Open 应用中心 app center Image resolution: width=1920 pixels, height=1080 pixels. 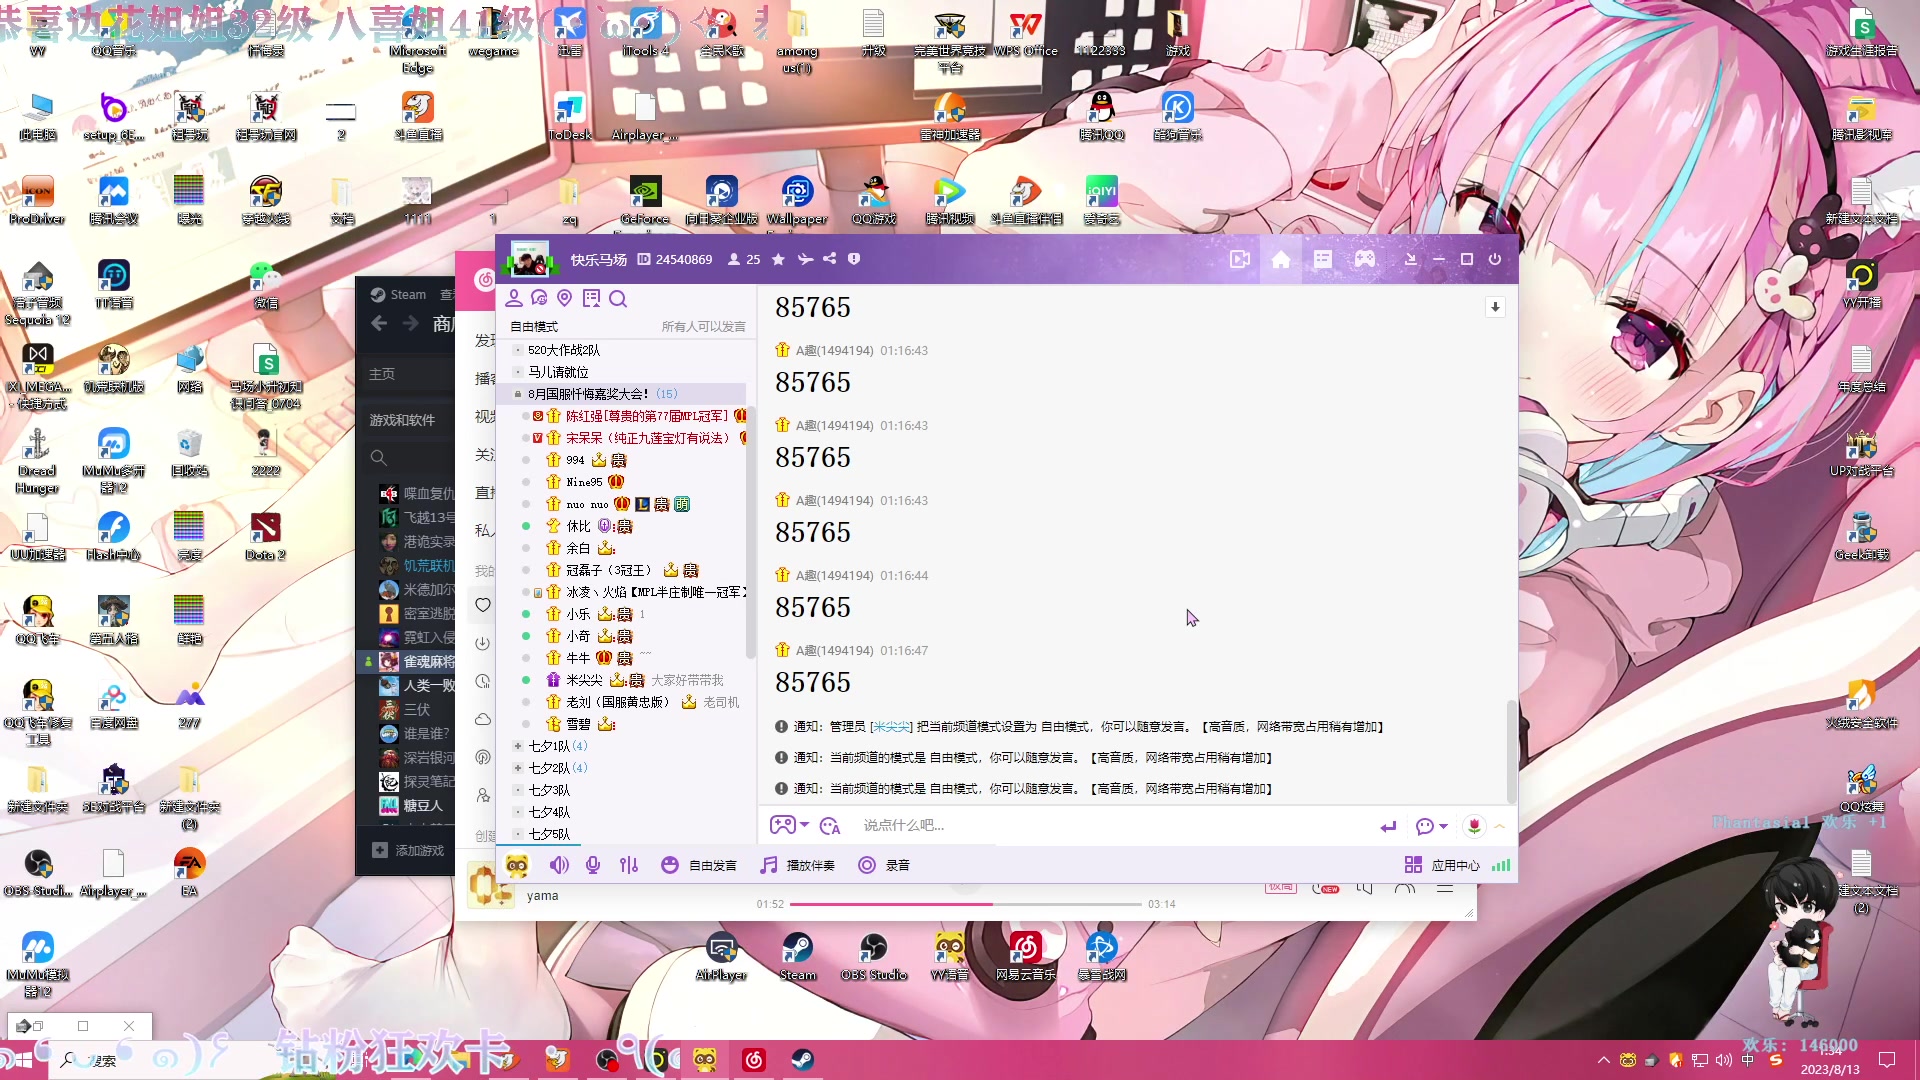[x=1442, y=865]
